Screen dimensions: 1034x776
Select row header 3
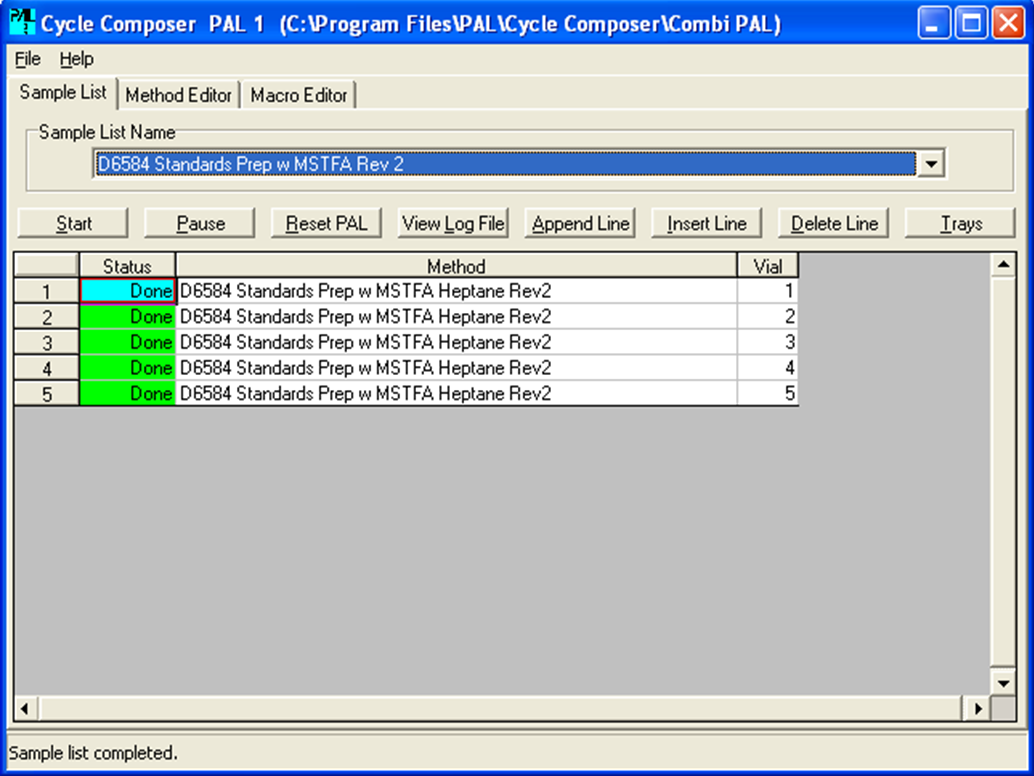pos(46,343)
